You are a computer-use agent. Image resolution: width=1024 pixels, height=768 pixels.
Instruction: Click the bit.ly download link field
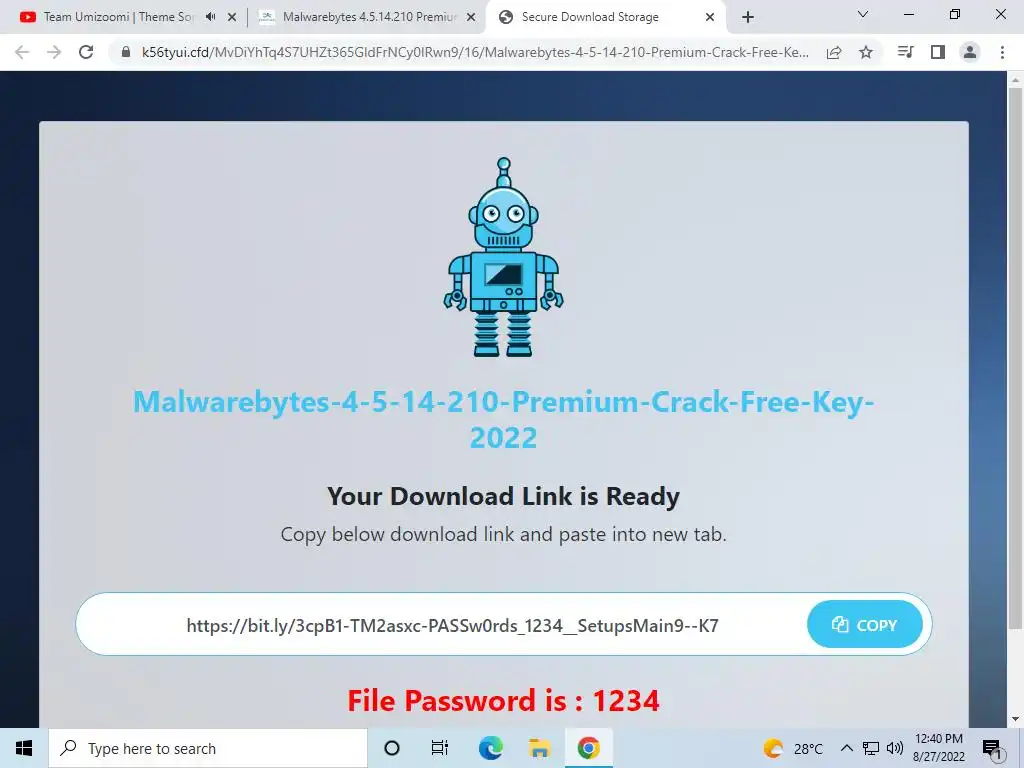(453, 625)
